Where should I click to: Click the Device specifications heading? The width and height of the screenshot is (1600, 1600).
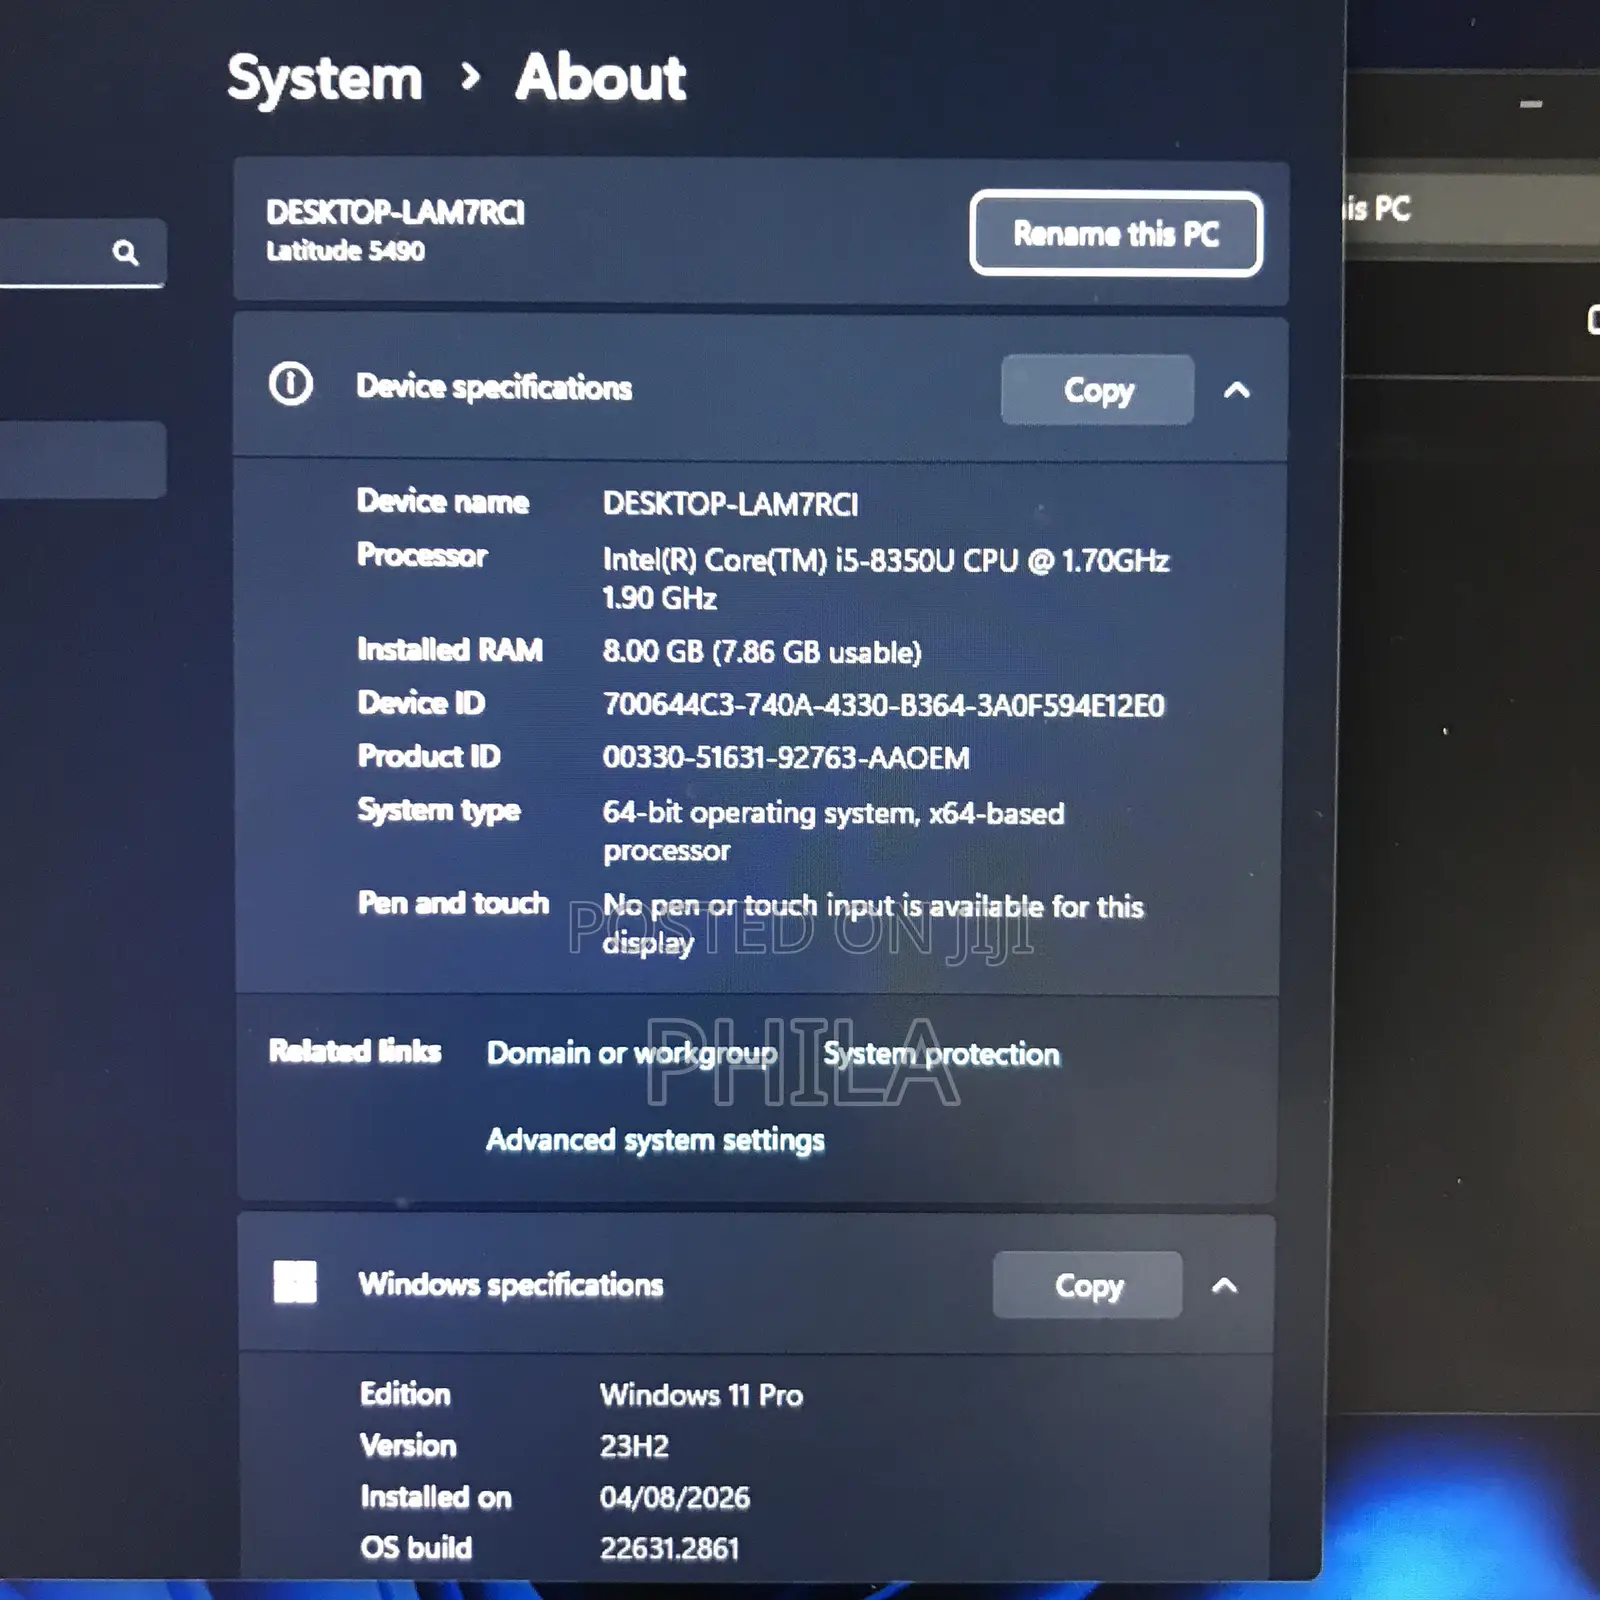(x=494, y=387)
